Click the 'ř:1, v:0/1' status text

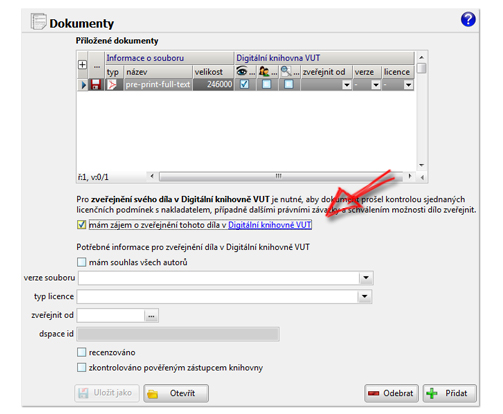tap(93, 177)
